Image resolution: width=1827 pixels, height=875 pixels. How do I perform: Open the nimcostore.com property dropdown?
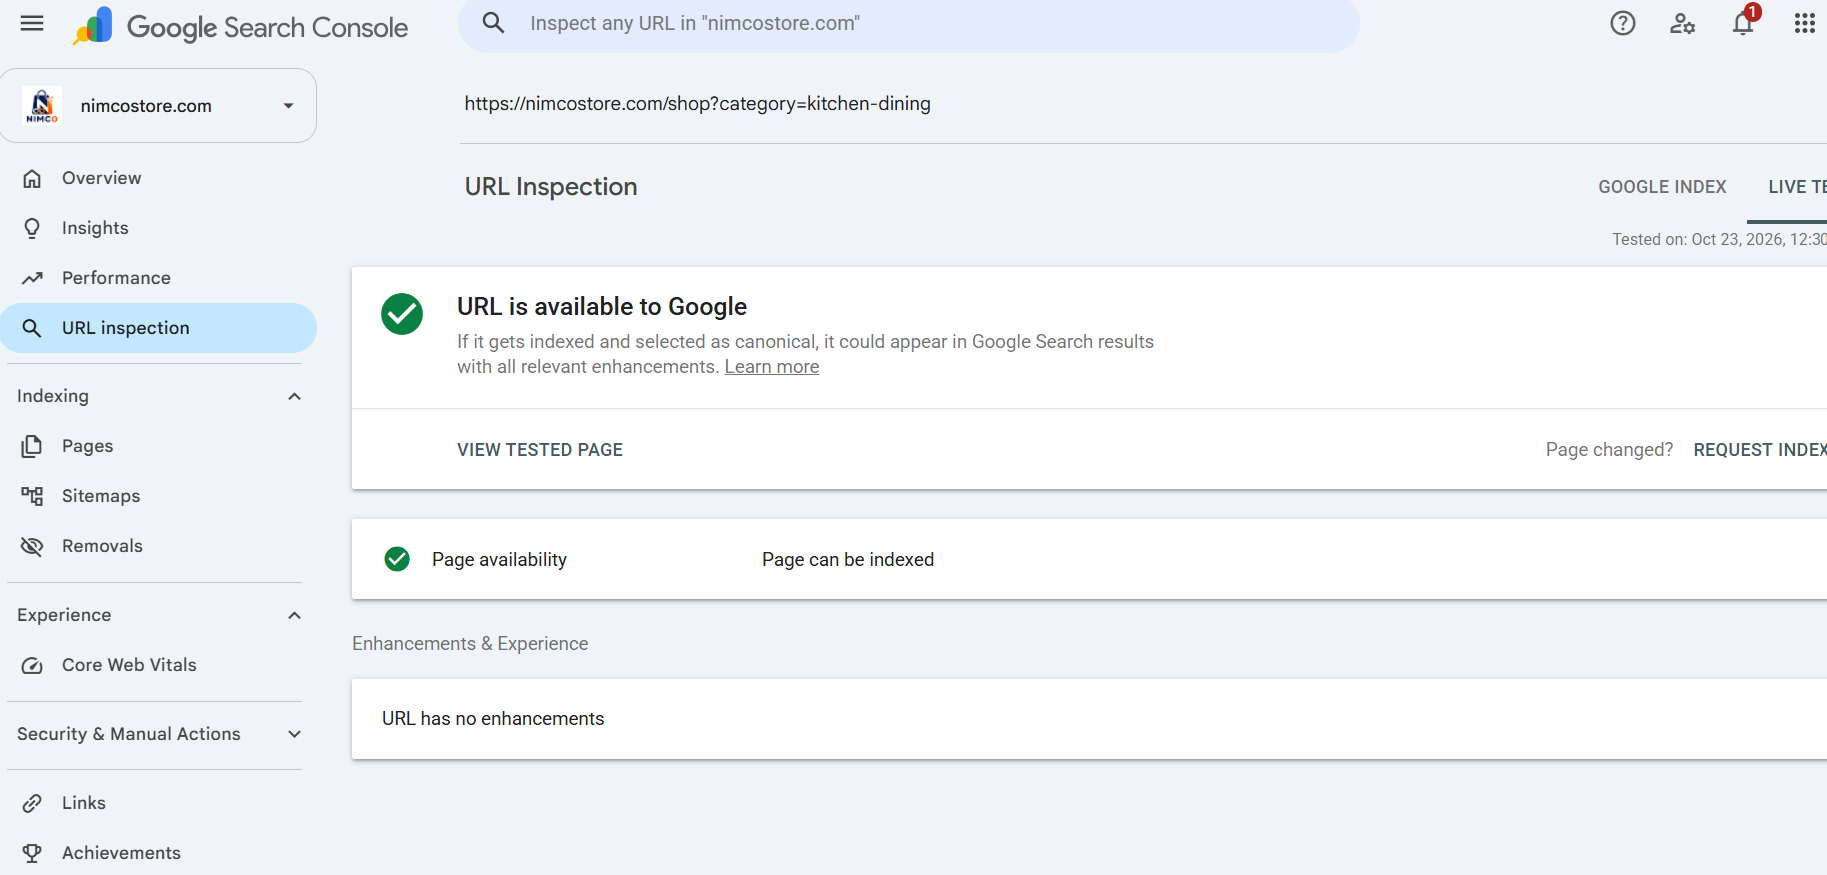coord(158,106)
